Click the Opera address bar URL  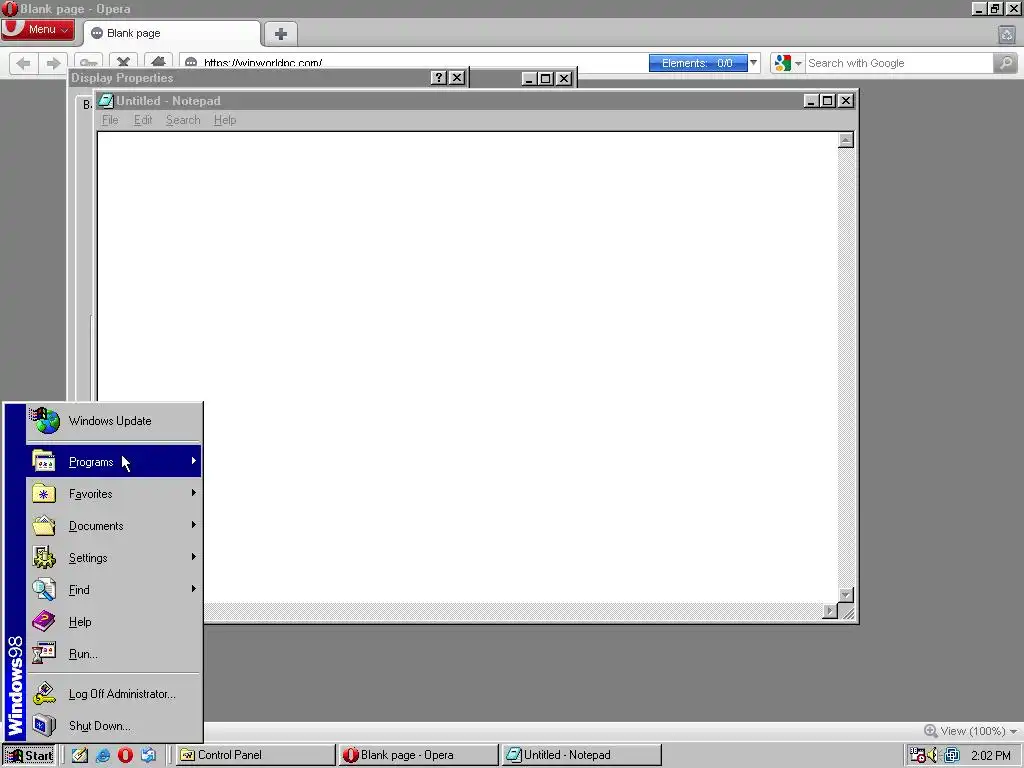(263, 63)
